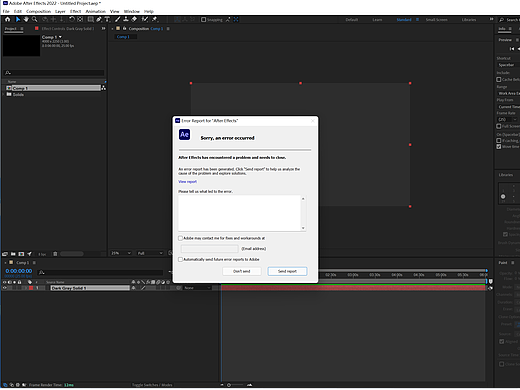Expand hidden panel tabs with double arrow
The width and height of the screenshot is (520, 390).
pos(103,29)
